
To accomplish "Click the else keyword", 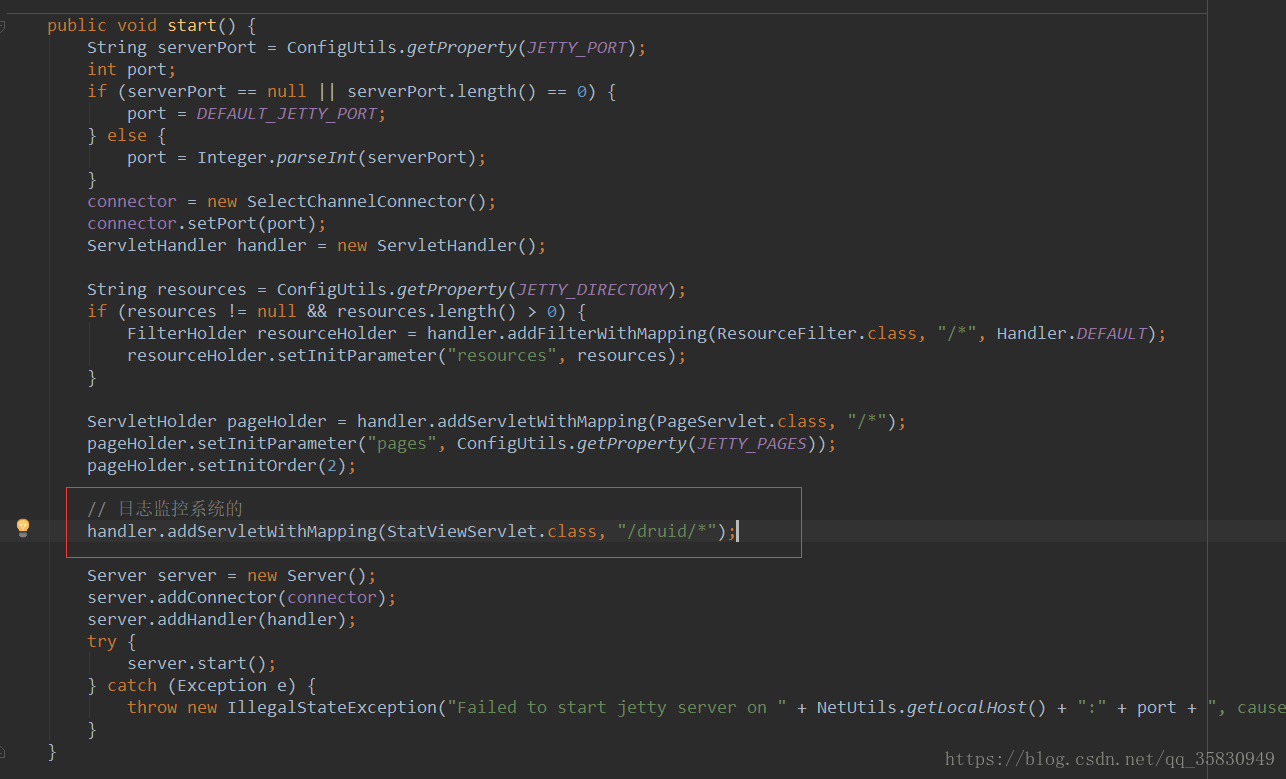I will pyautogui.click(x=127, y=135).
